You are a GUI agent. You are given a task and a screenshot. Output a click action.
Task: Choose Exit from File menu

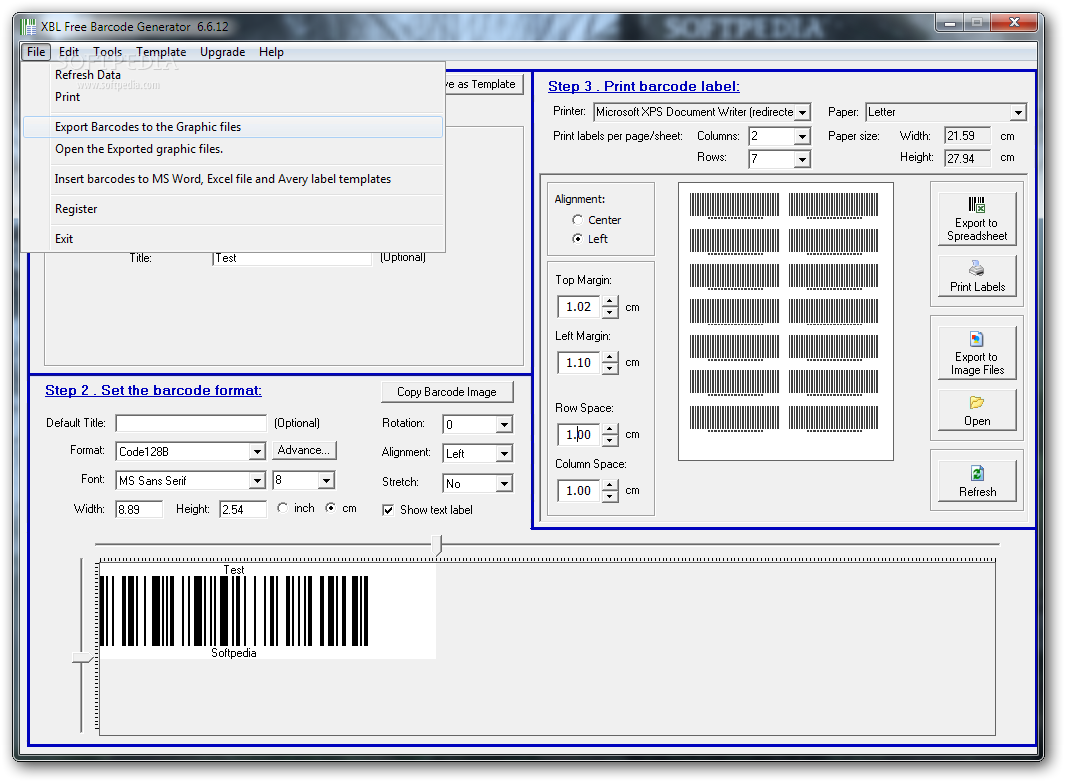pos(233,238)
